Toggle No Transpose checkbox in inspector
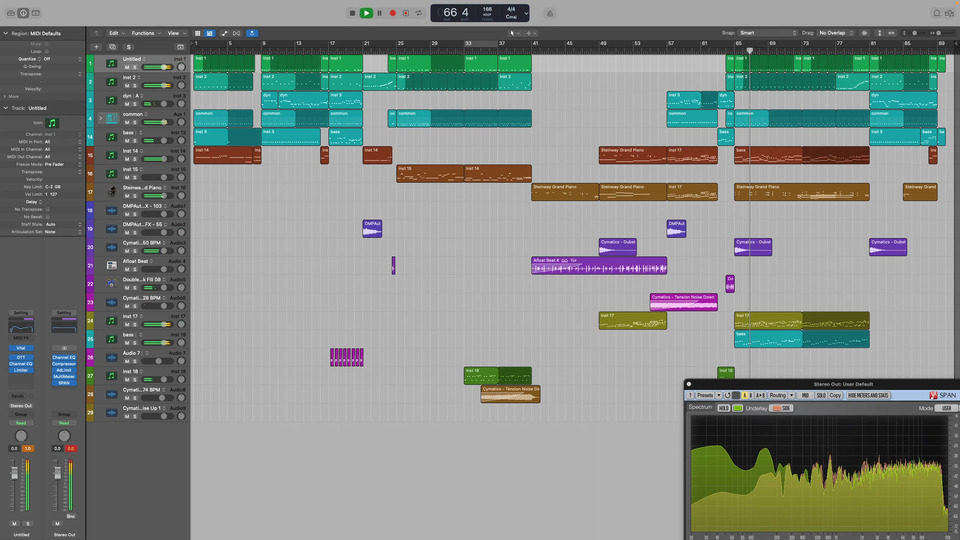This screenshot has height=540, width=960. [x=47, y=209]
